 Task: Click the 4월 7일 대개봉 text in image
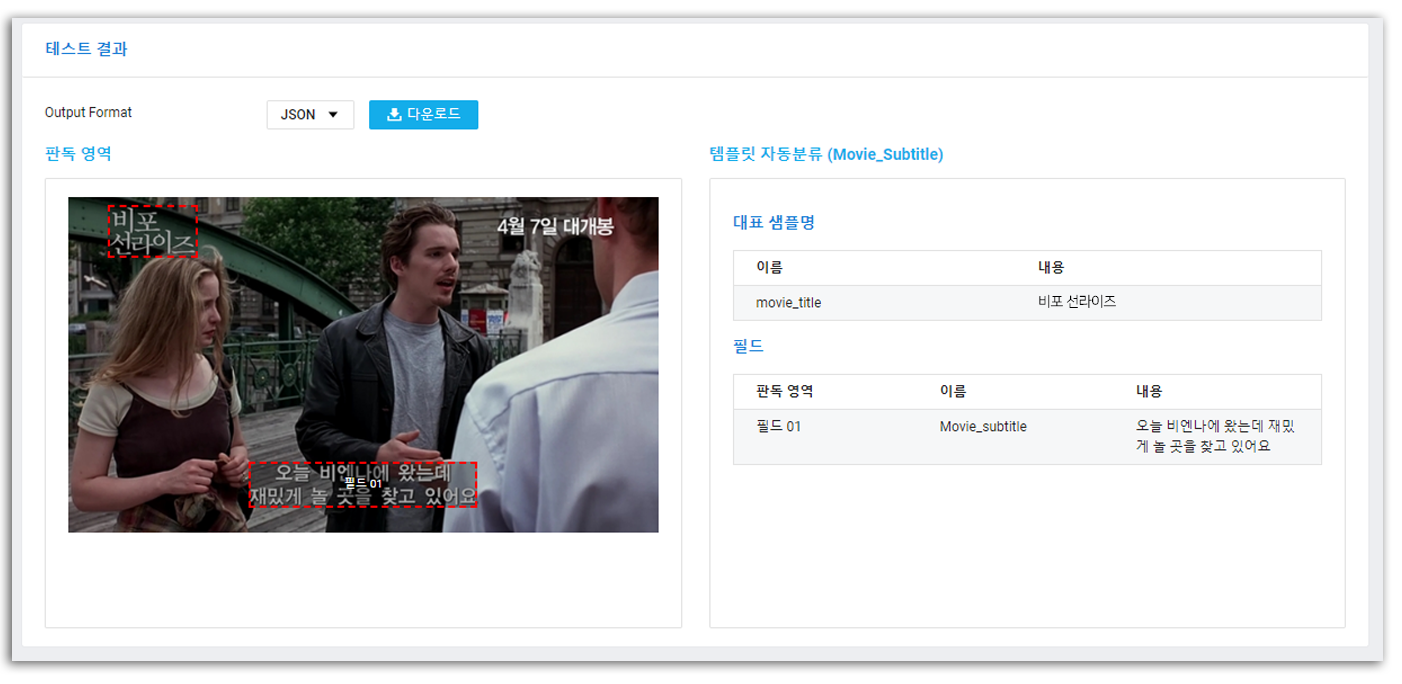click(555, 226)
